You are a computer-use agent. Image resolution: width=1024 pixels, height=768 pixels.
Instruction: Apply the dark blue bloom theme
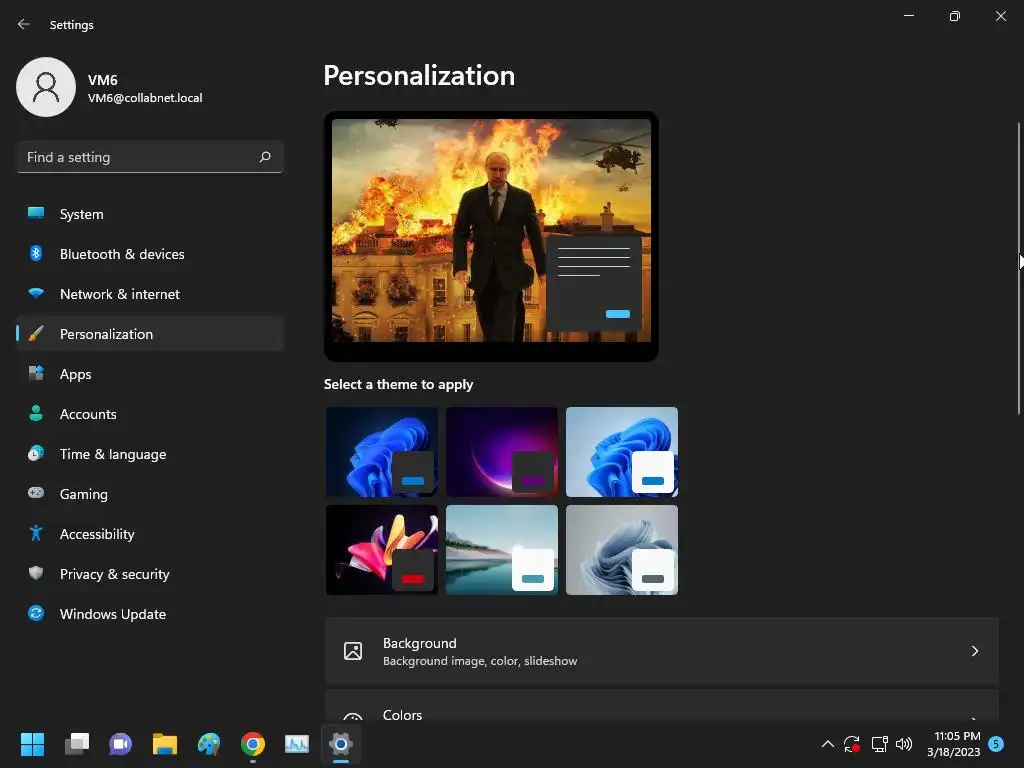381,452
